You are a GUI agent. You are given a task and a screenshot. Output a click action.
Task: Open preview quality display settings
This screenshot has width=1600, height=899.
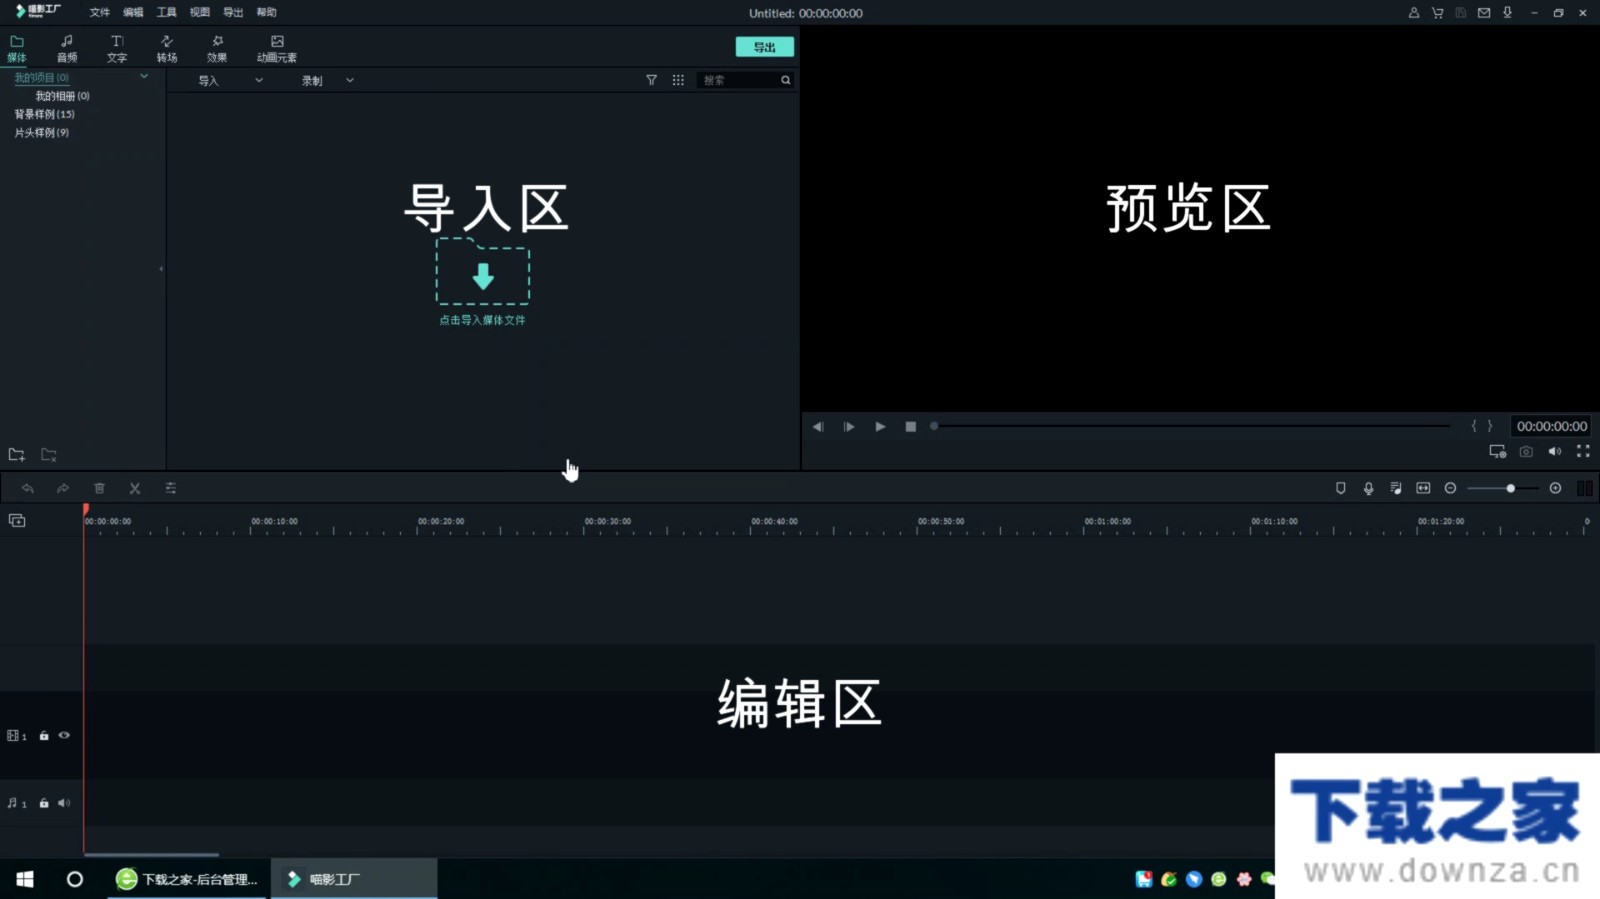[x=1498, y=452]
